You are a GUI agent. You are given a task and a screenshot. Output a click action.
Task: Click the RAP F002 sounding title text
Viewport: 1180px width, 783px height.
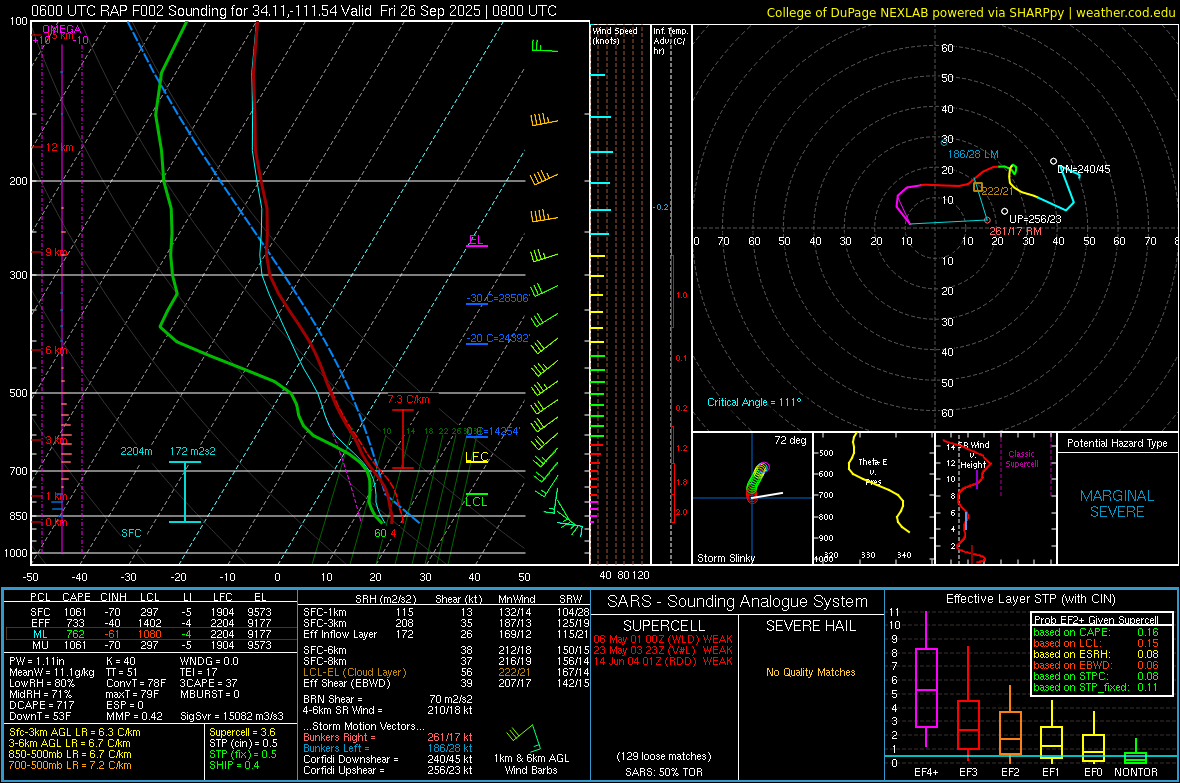[x=293, y=11]
